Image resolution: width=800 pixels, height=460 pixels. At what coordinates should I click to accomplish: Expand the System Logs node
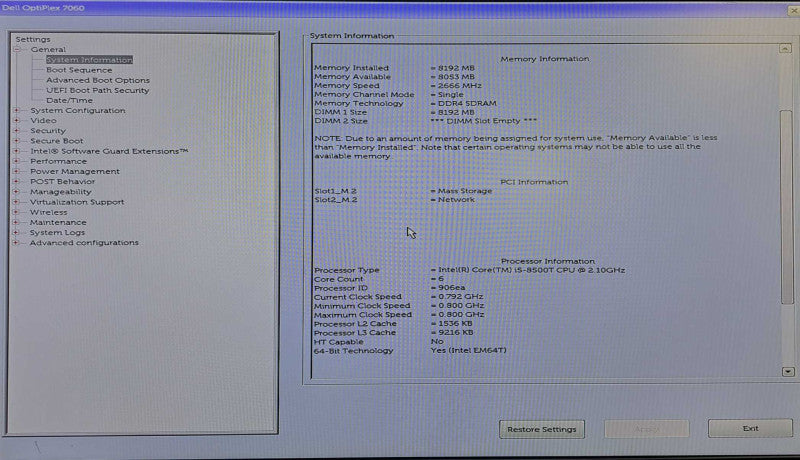click(16, 233)
